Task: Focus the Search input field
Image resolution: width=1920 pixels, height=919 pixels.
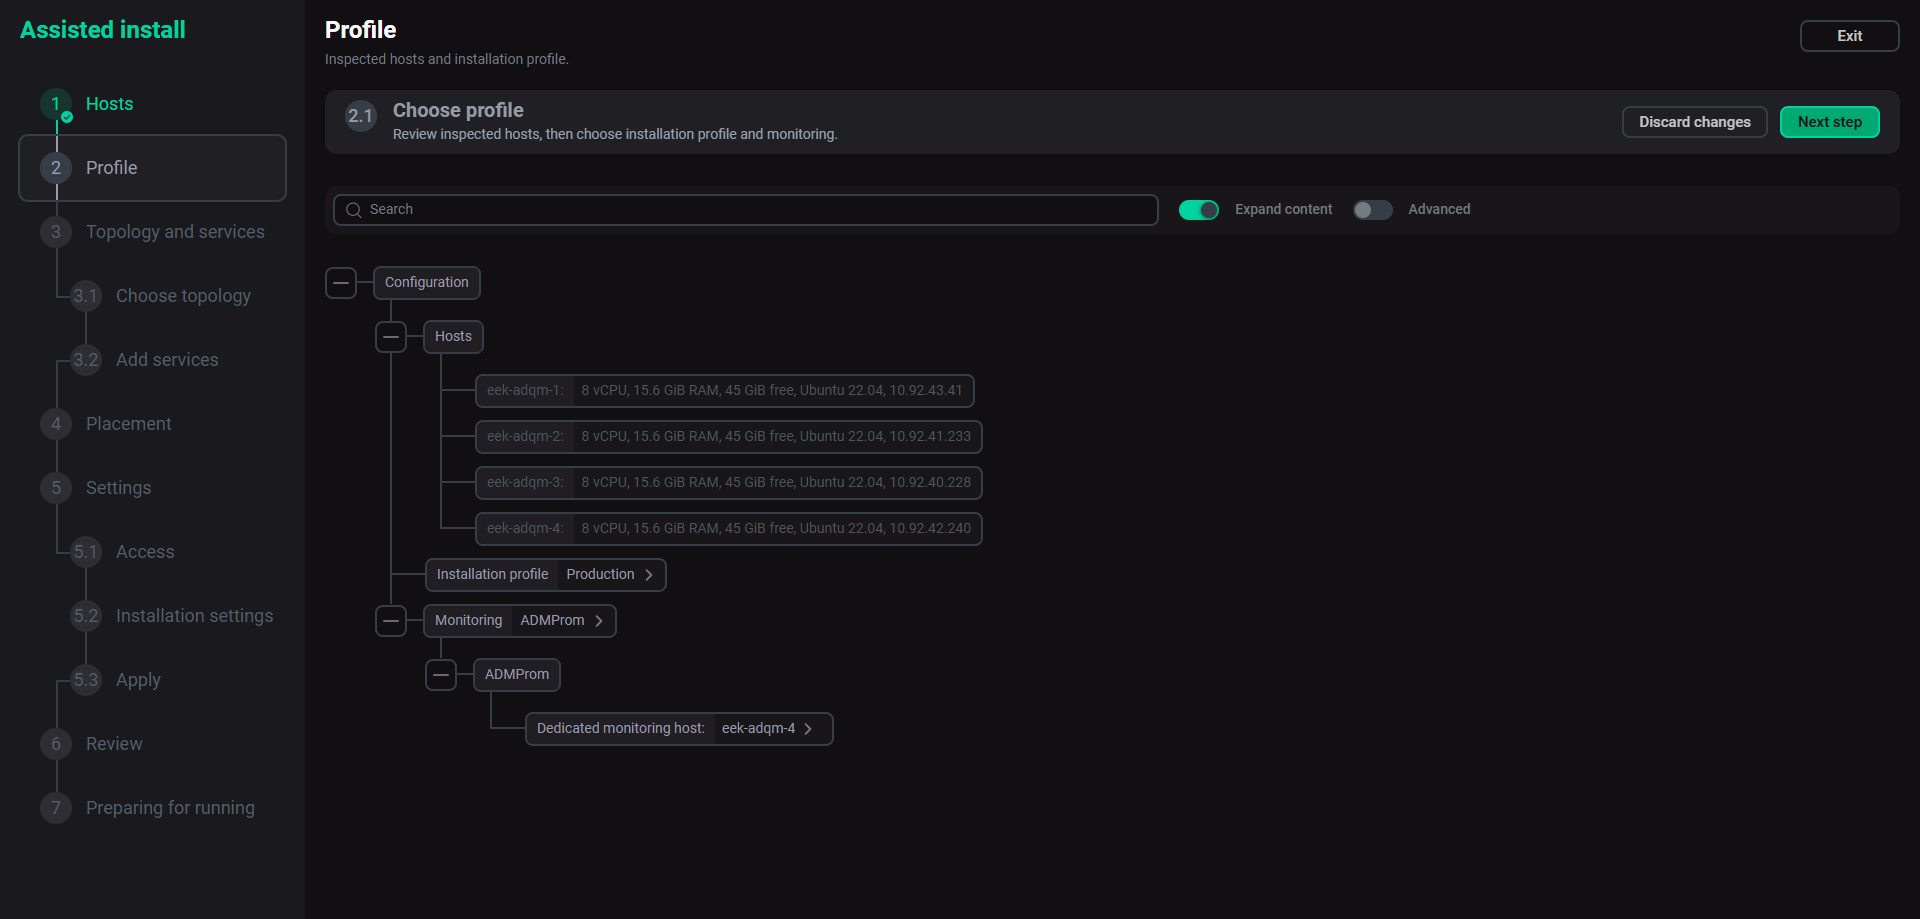Action: coord(745,210)
